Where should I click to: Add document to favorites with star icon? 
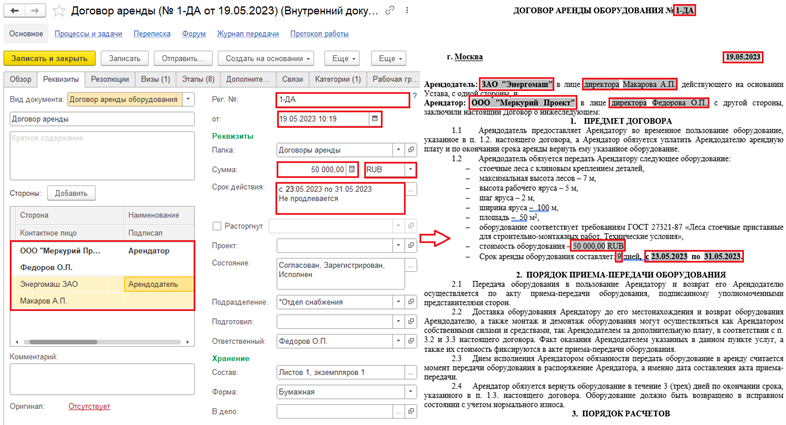click(59, 11)
